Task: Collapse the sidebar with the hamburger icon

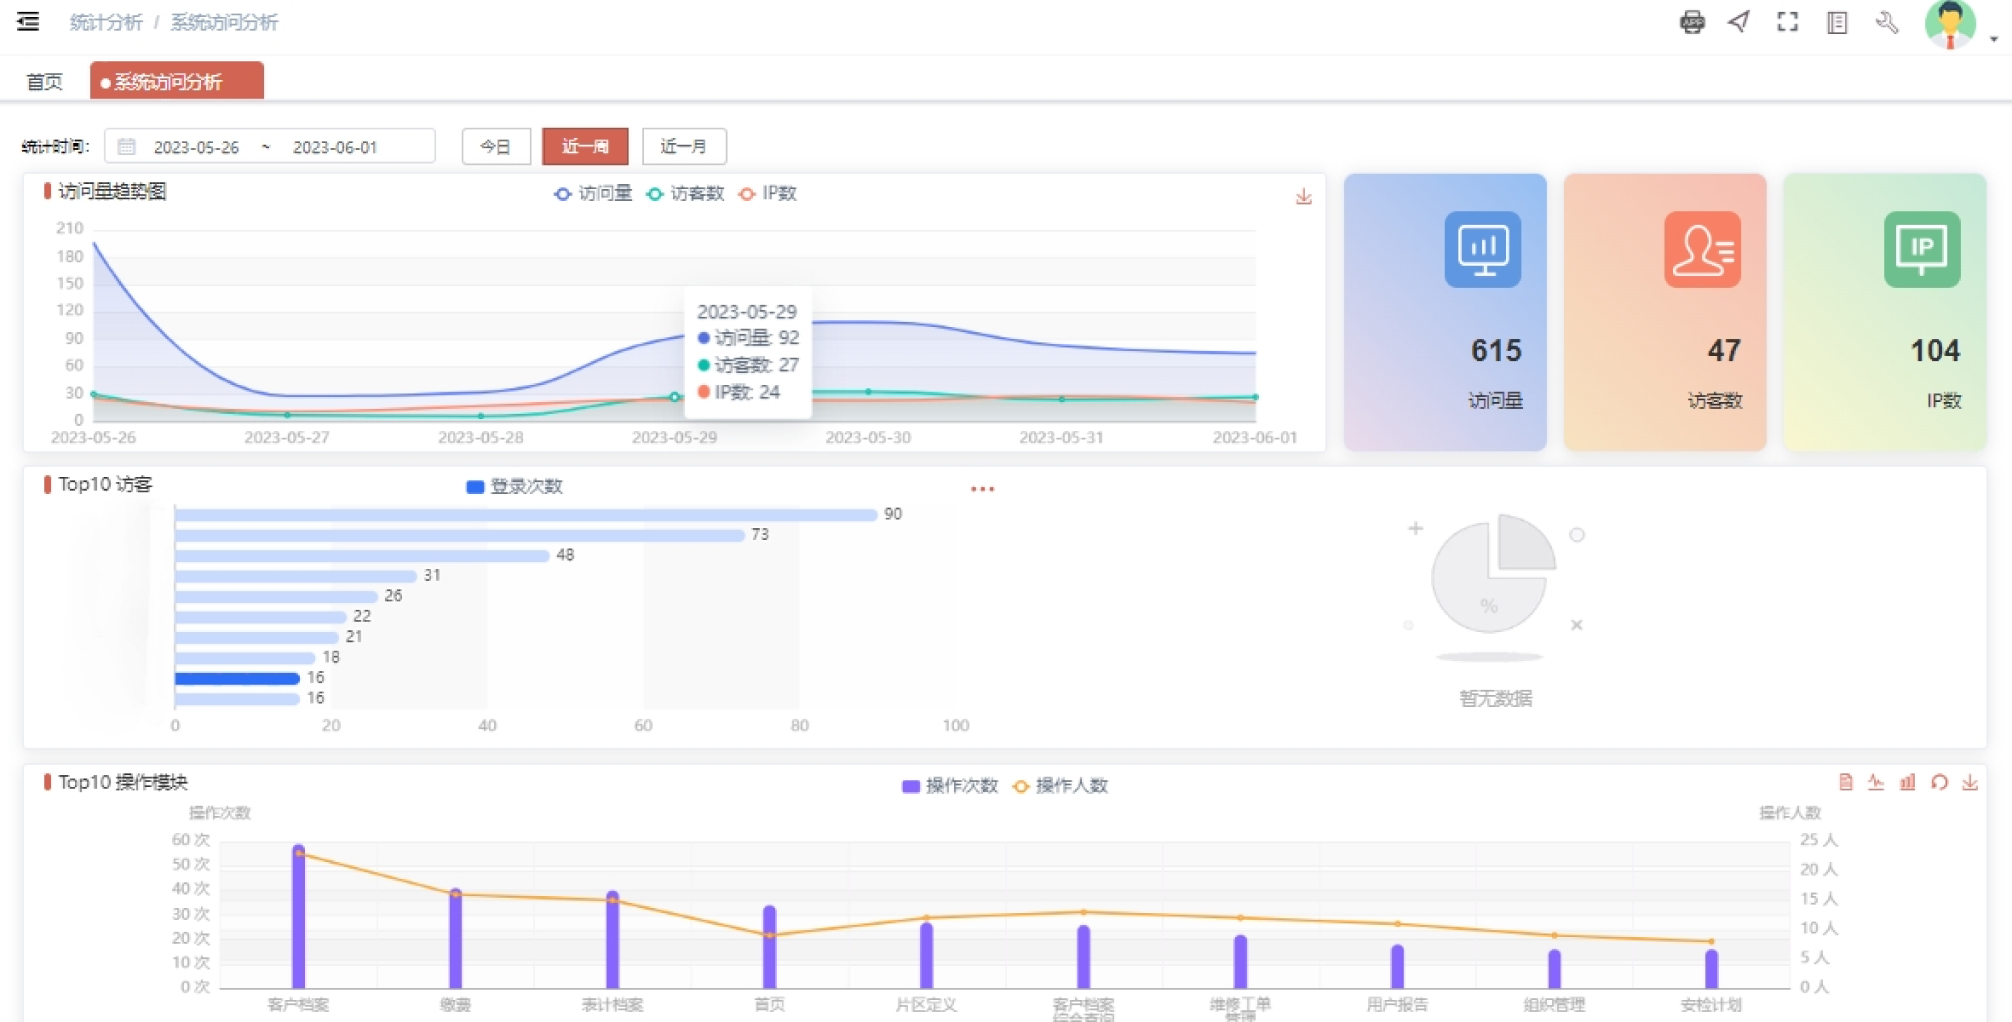Action: coord(28,22)
